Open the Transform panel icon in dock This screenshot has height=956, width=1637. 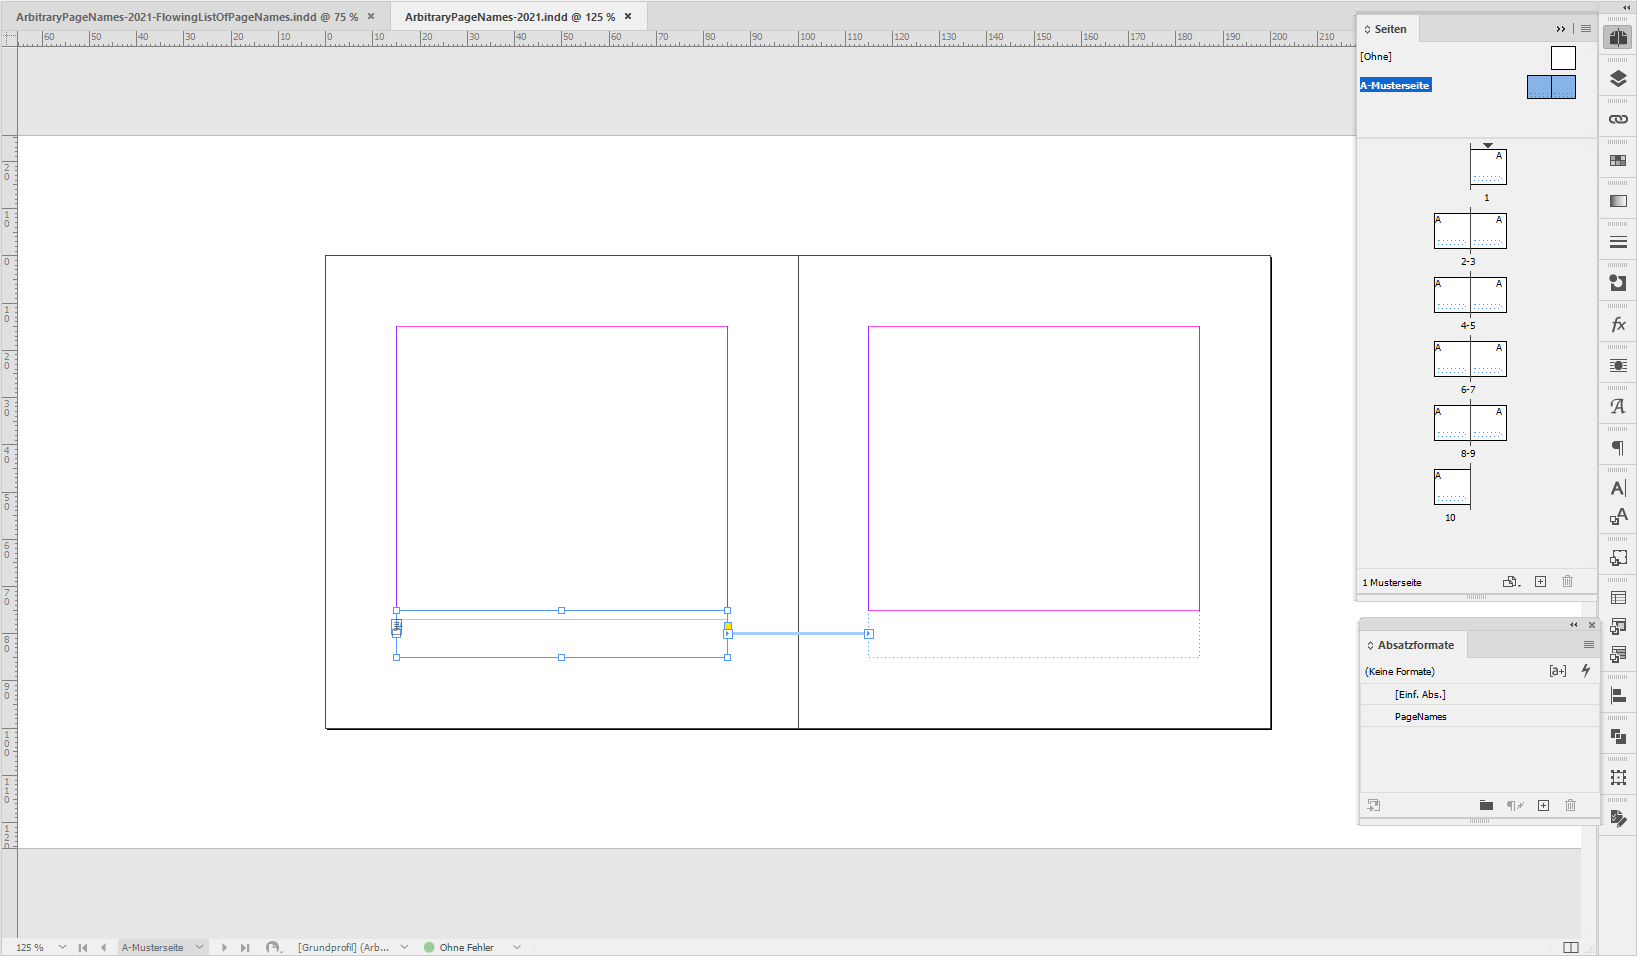1618,777
